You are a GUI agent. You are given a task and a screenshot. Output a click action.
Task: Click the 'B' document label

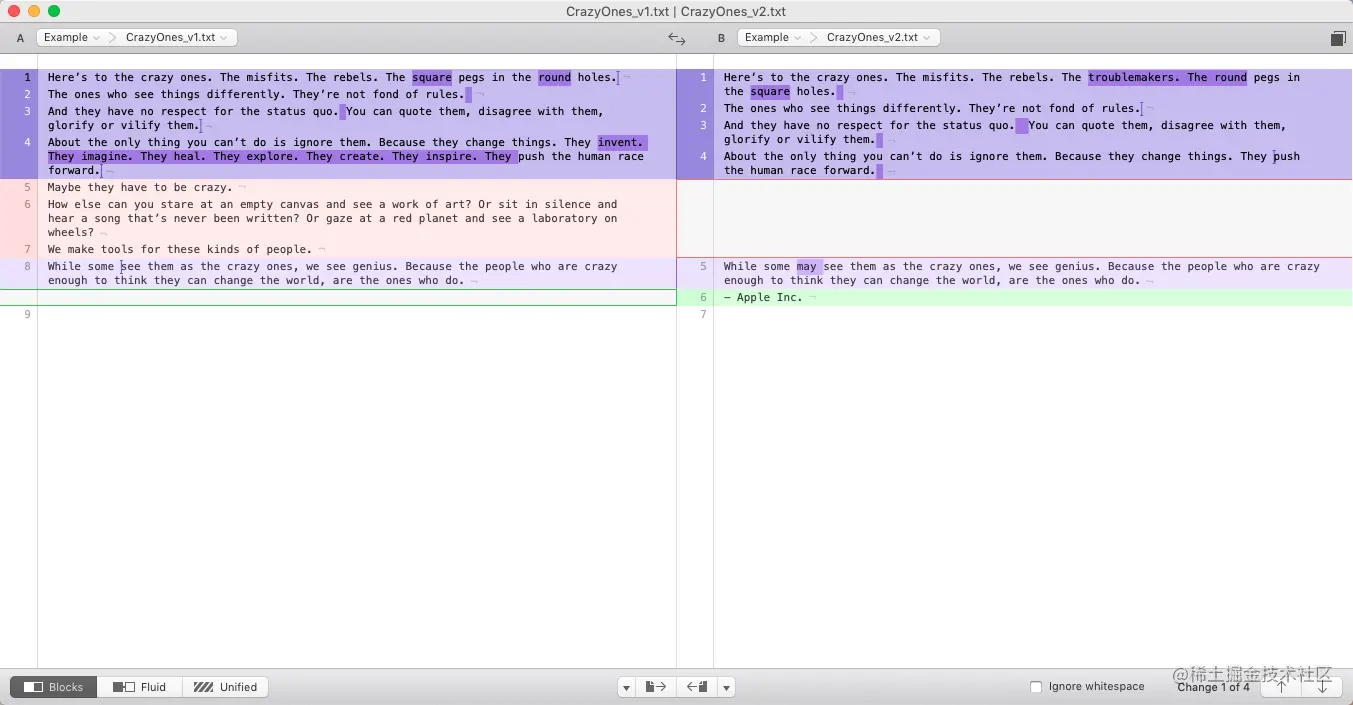(x=721, y=39)
